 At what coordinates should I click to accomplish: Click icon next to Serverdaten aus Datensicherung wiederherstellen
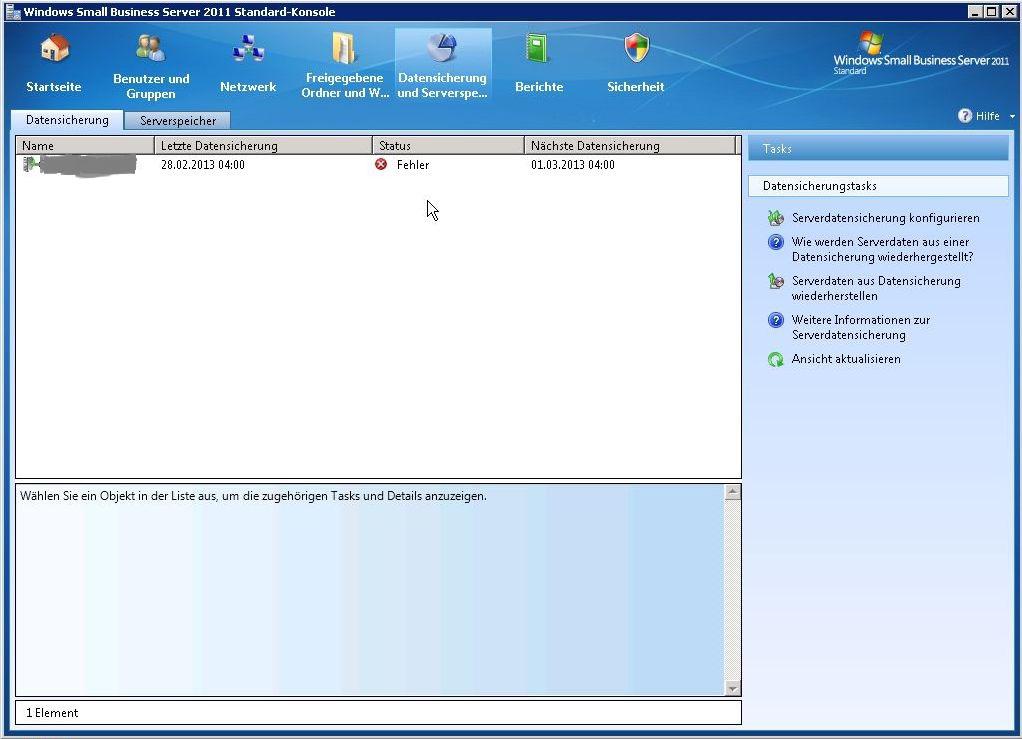click(775, 281)
